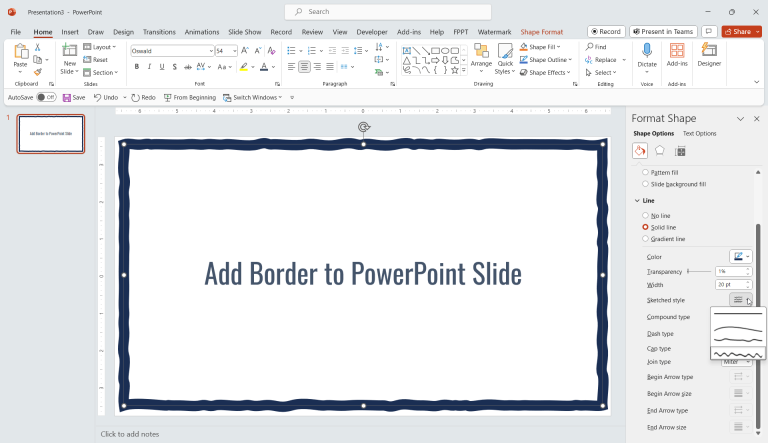This screenshot has height=443, width=768.
Task: Open the Fill & Line tab icon
Action: (640, 150)
